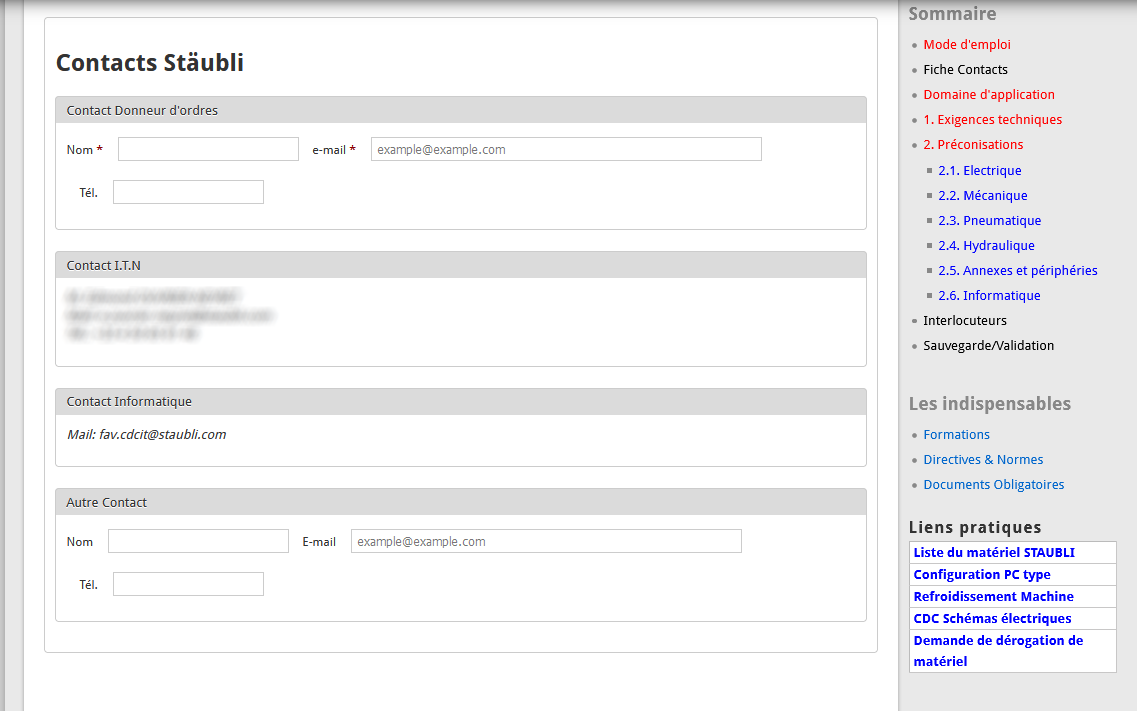The image size is (1137, 711).
Task: Open 2.4. Hydraulique sub-section
Action: coord(986,246)
